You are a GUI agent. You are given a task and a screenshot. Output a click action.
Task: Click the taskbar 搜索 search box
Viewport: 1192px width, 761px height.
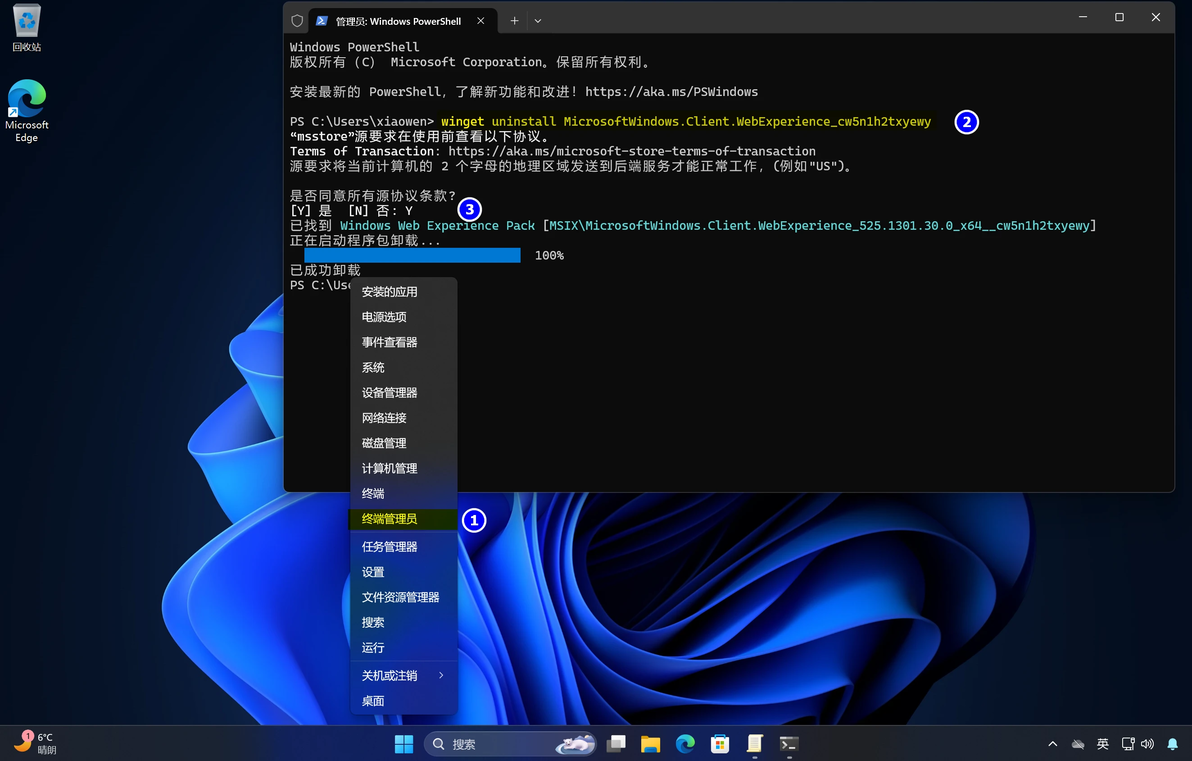(x=509, y=744)
